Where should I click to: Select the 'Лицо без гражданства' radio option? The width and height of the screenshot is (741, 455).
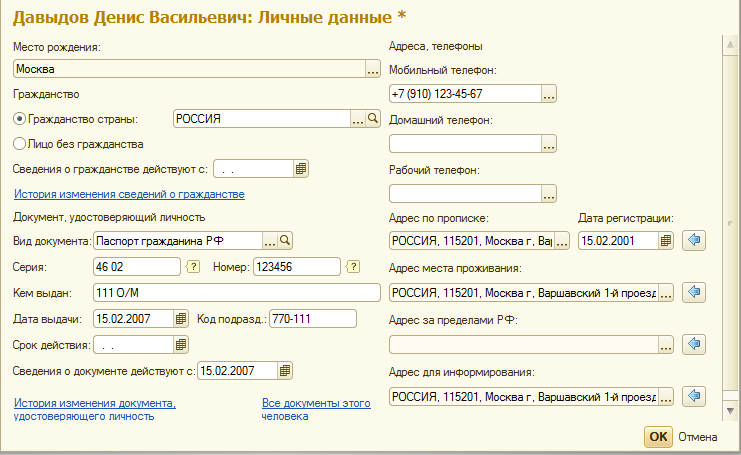coord(19,144)
